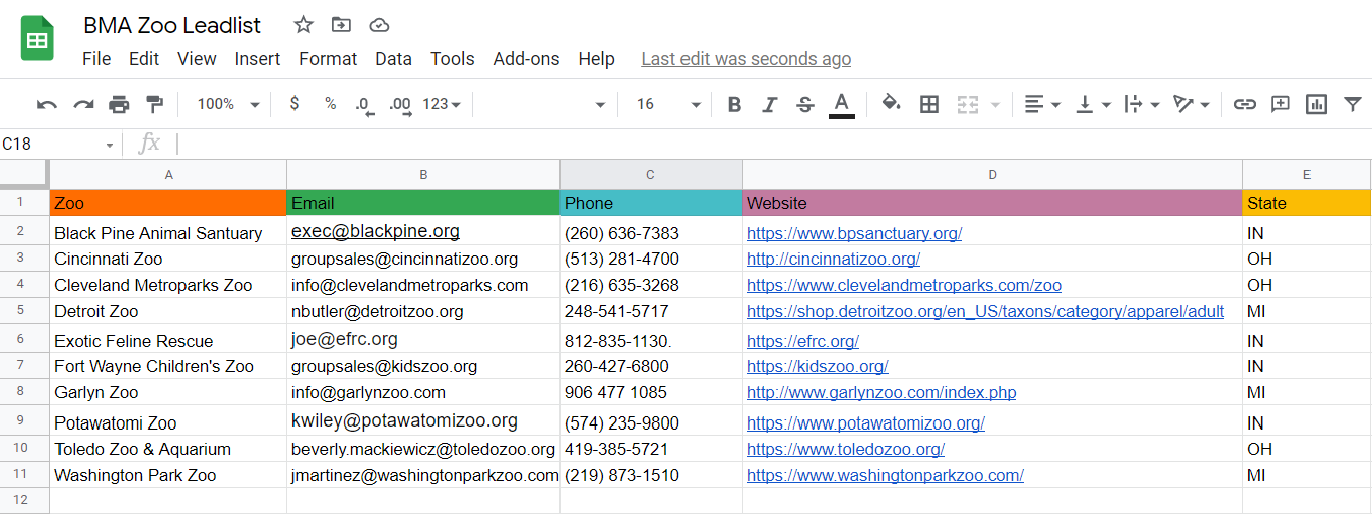Expand the merge cells options arrow
Image resolution: width=1372 pixels, height=514 pixels.
[995, 104]
